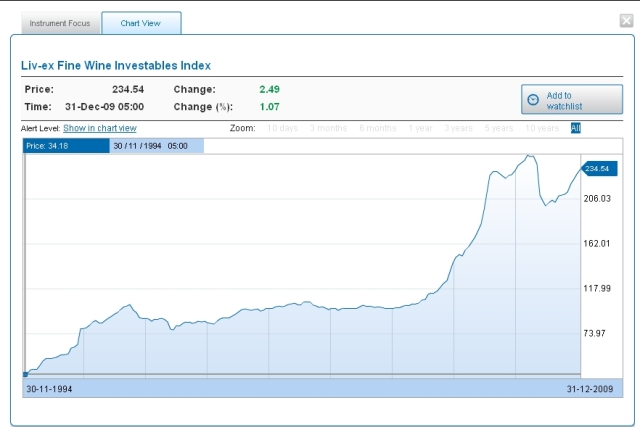Click the Time value 31-Dec-09 05:00
640x427 pixels.
click(104, 107)
